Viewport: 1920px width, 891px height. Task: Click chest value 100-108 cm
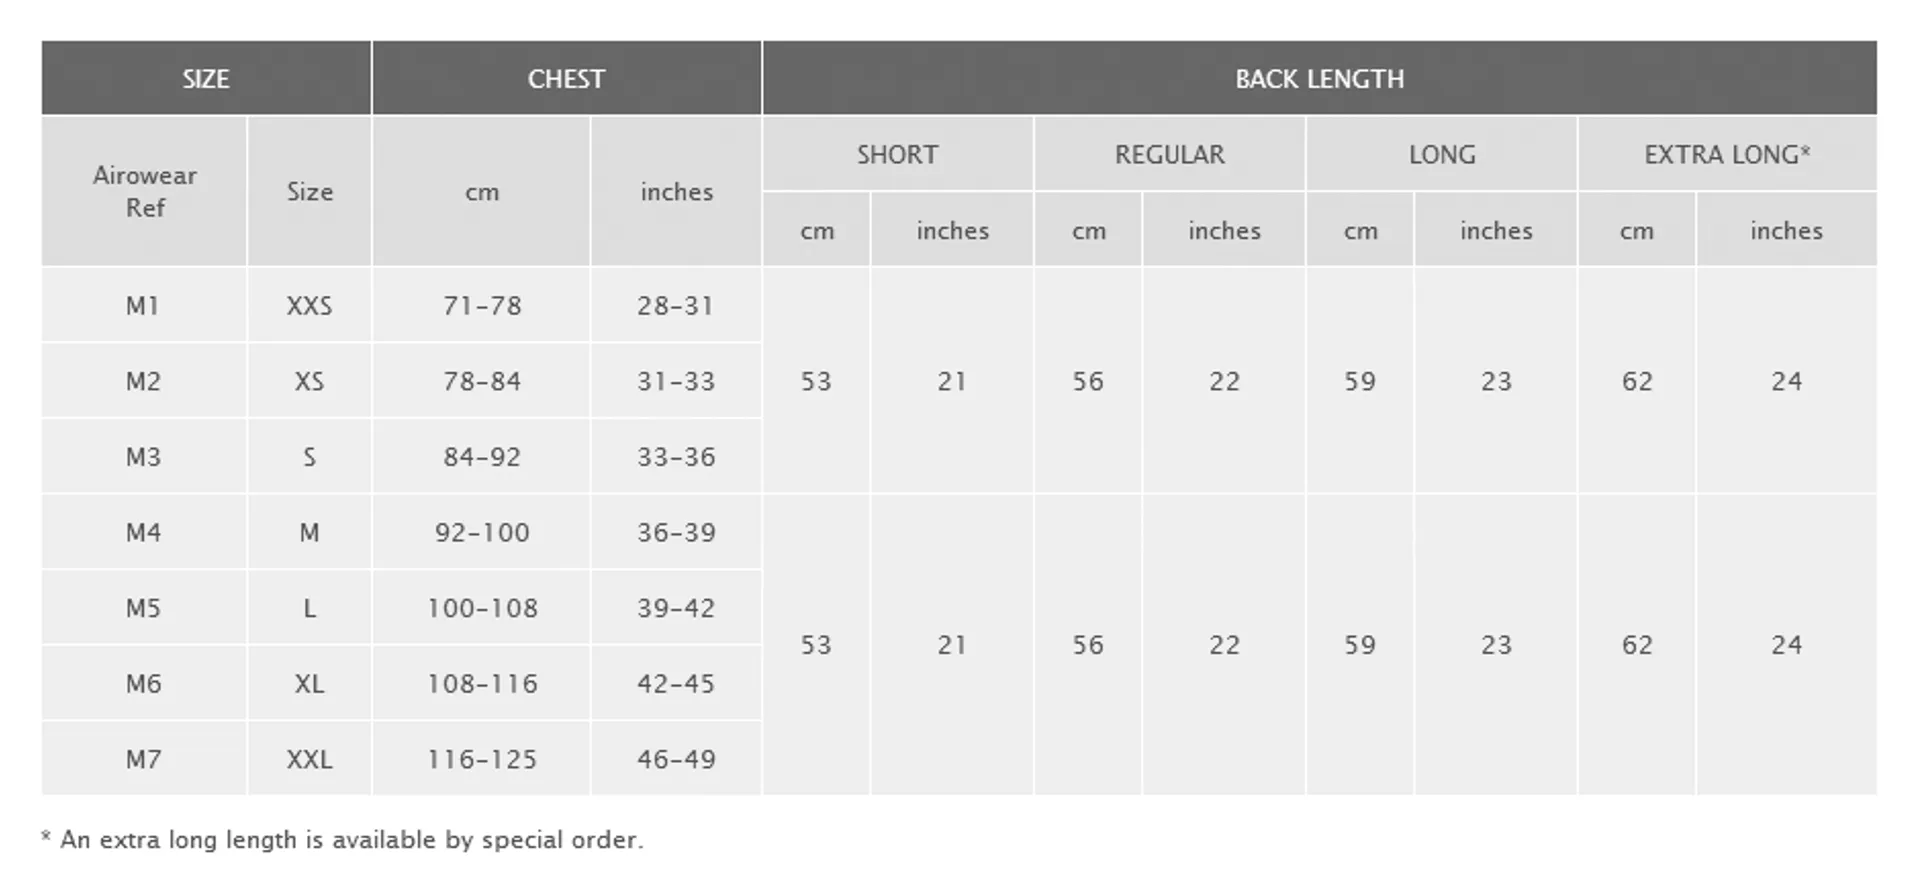482,608
